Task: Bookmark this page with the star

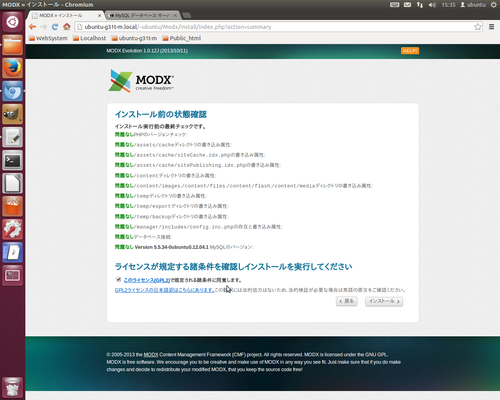Action: pos(478,27)
